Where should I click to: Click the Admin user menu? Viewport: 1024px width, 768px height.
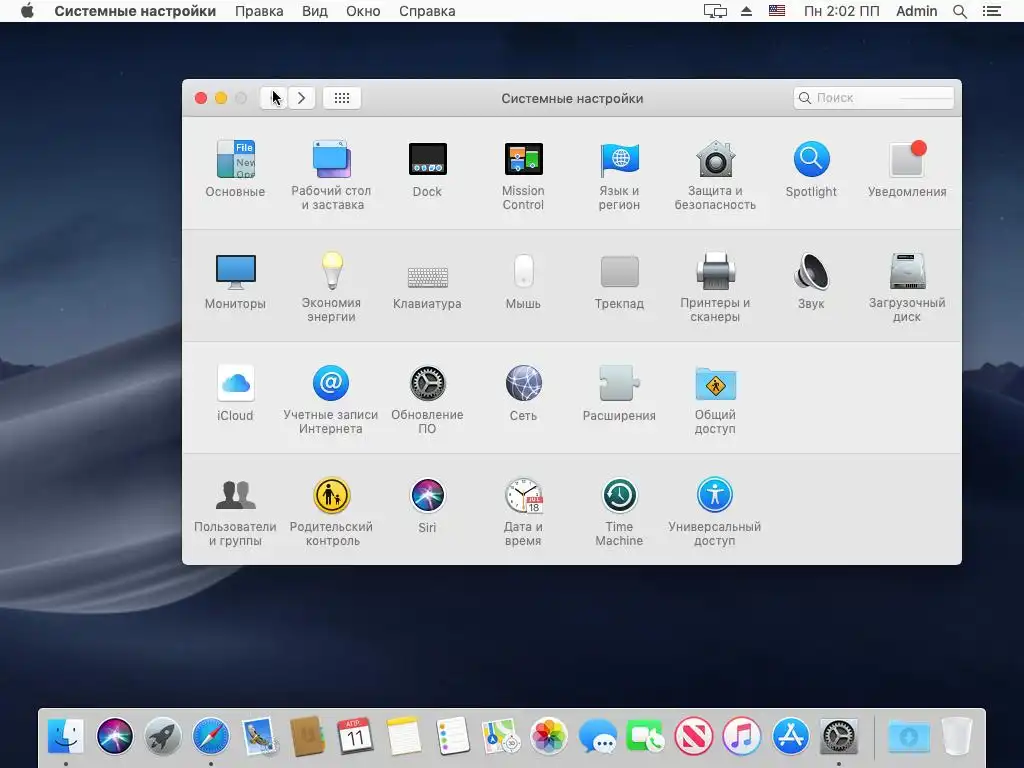(x=916, y=11)
